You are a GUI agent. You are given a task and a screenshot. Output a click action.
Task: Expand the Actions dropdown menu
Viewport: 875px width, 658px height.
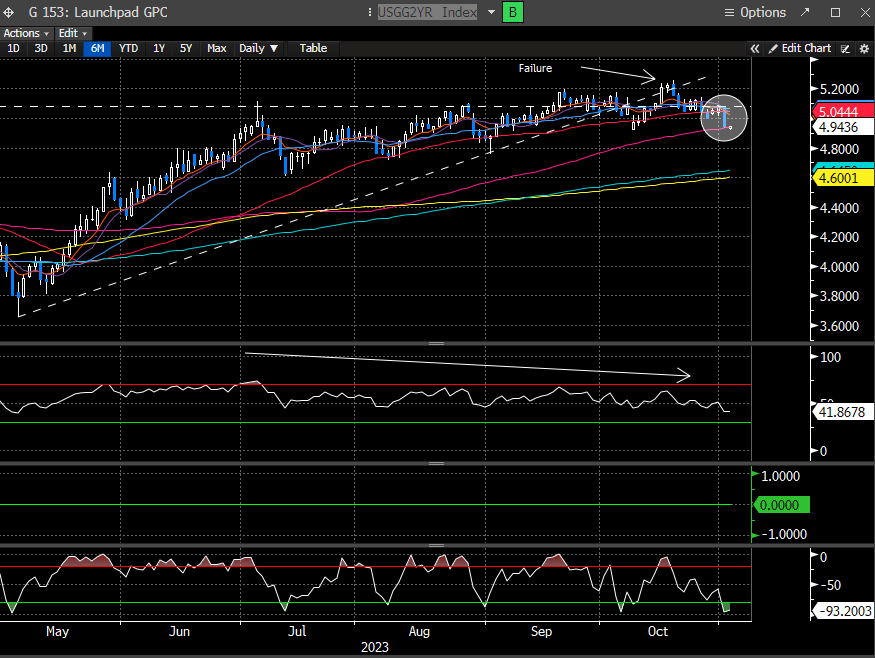click(x=26, y=33)
